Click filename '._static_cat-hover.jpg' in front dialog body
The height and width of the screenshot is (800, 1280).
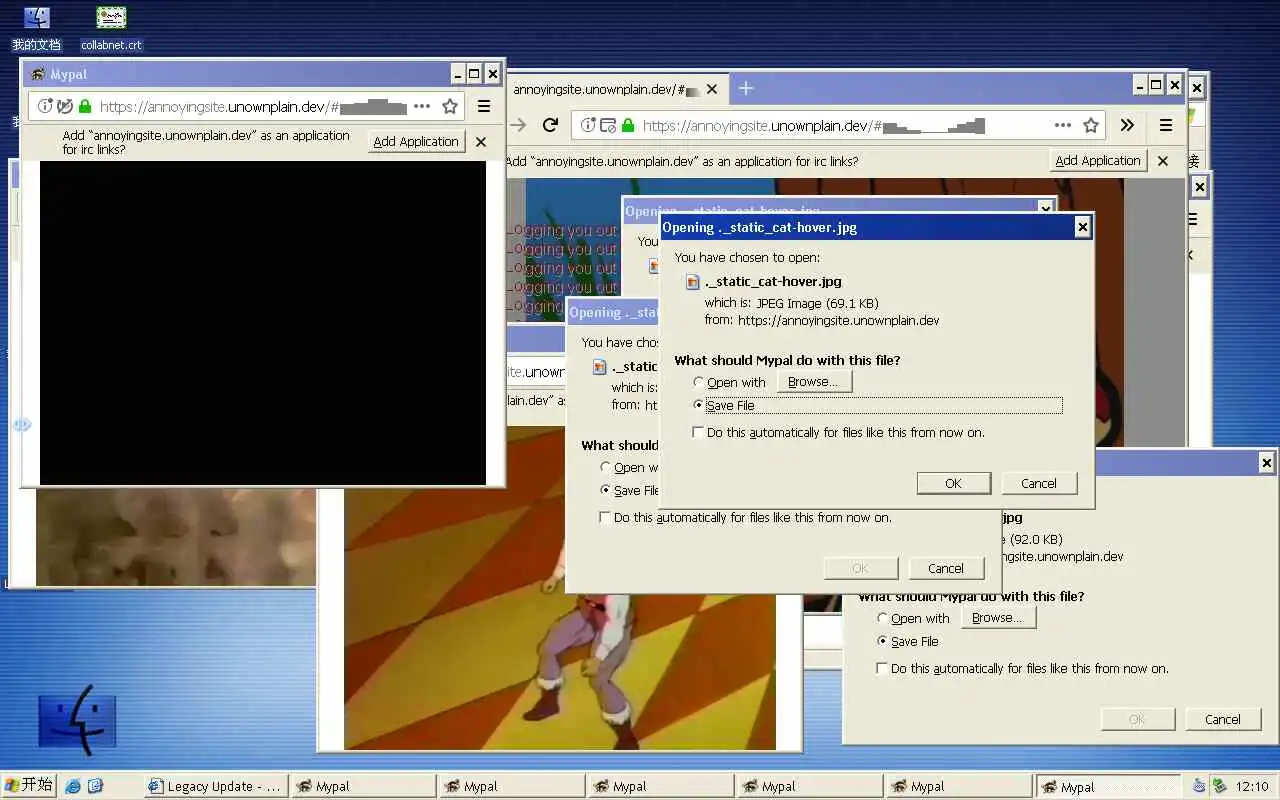774,282
